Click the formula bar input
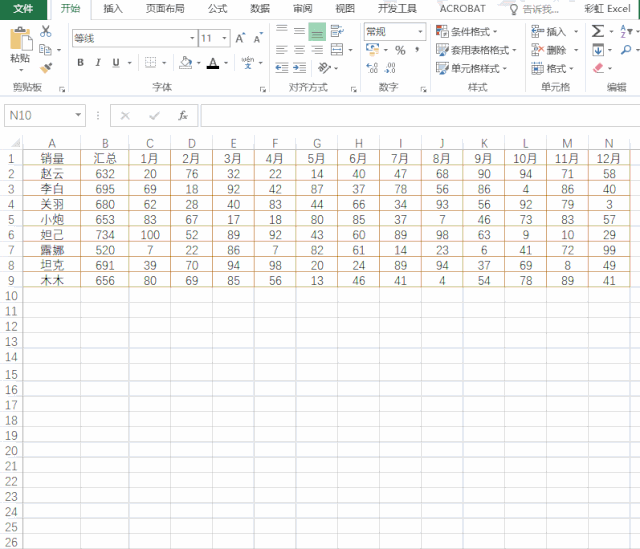Viewport: 640px width, 549px height. click(420, 116)
